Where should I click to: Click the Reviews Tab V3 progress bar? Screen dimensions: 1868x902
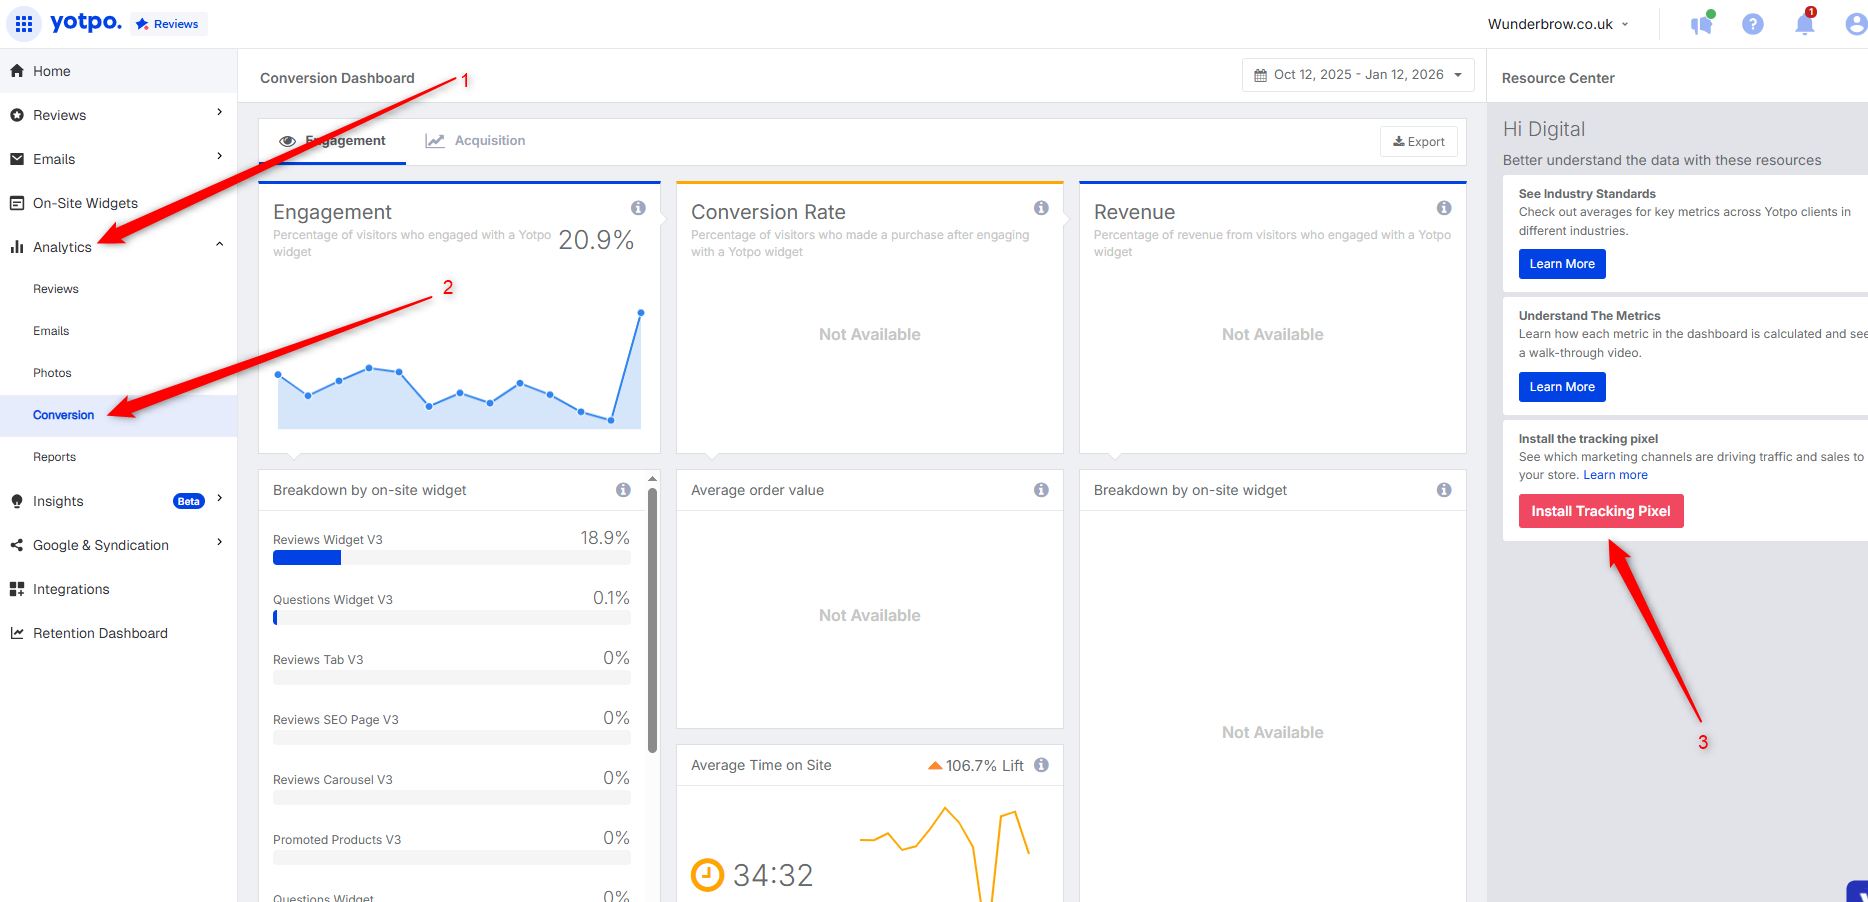pos(452,678)
